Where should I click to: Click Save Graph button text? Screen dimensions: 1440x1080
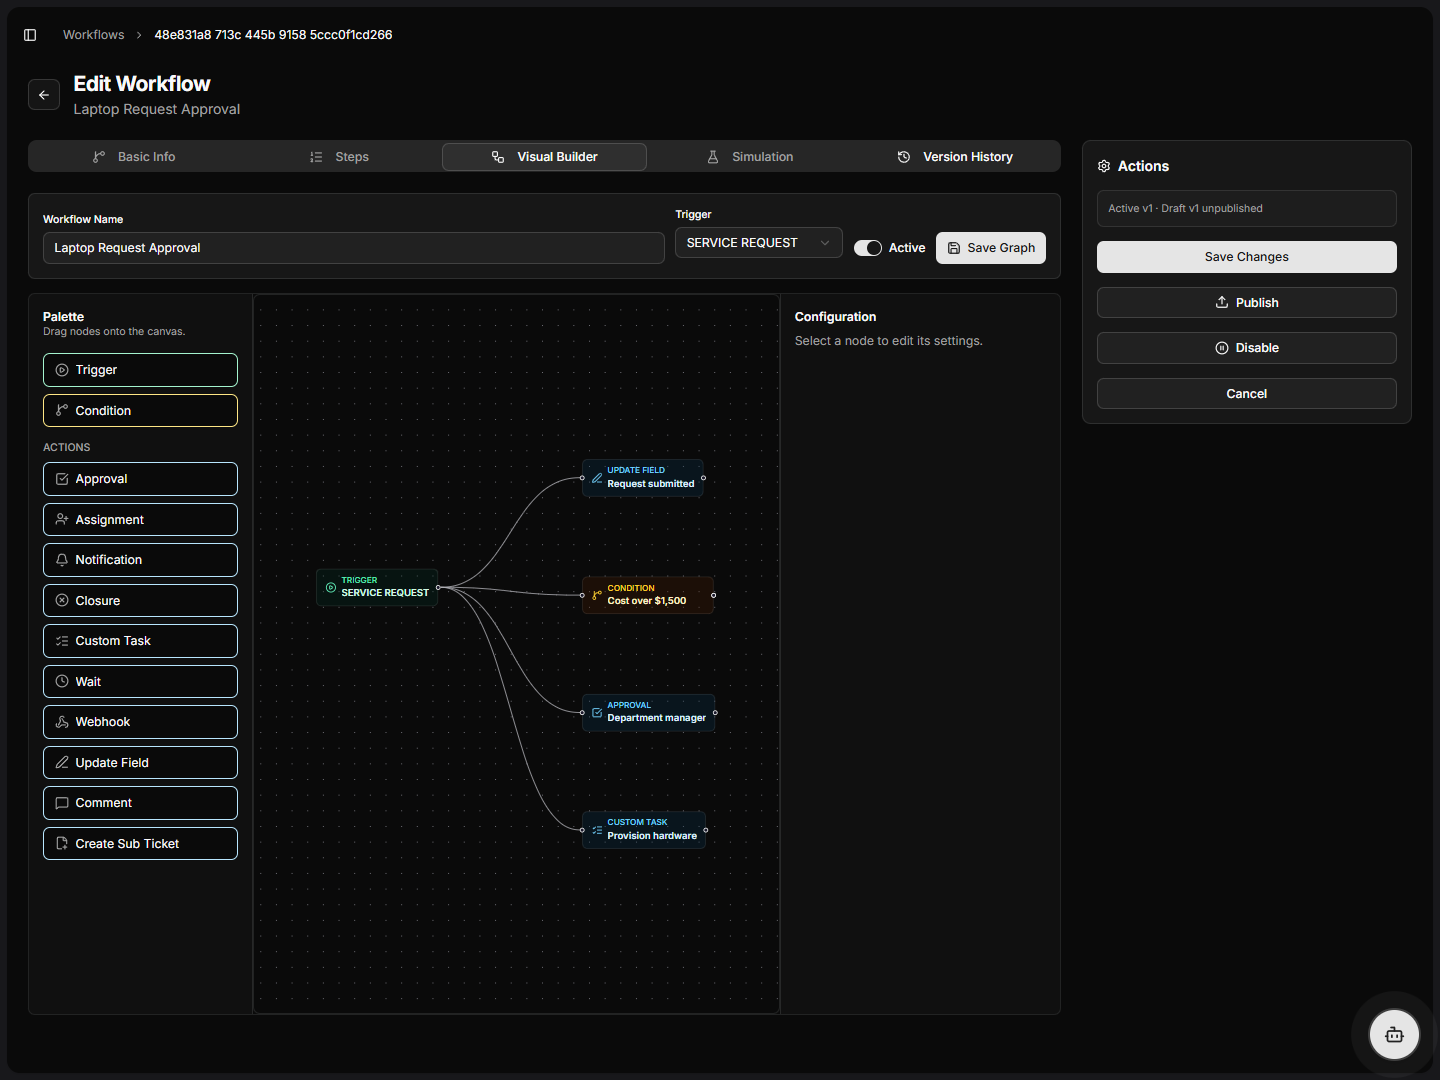pyautogui.click(x=1001, y=248)
